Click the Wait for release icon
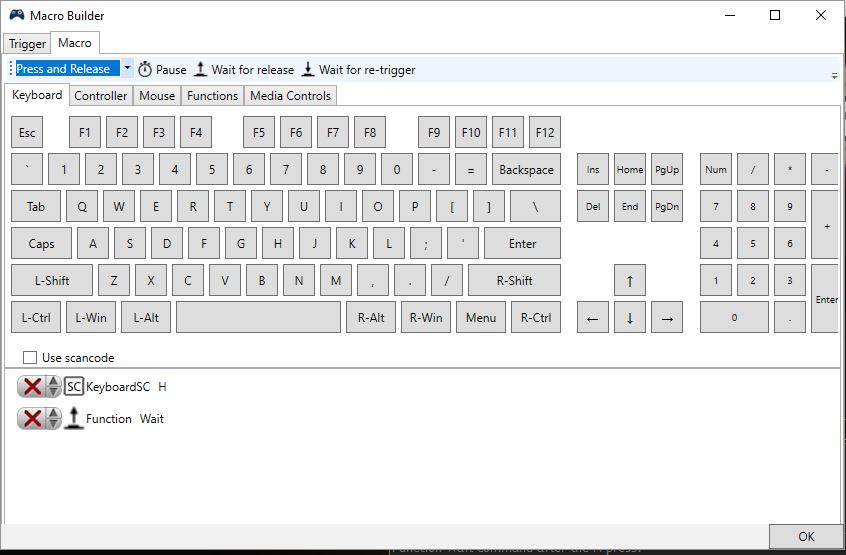Screen dimensions: 846x555 201,70
